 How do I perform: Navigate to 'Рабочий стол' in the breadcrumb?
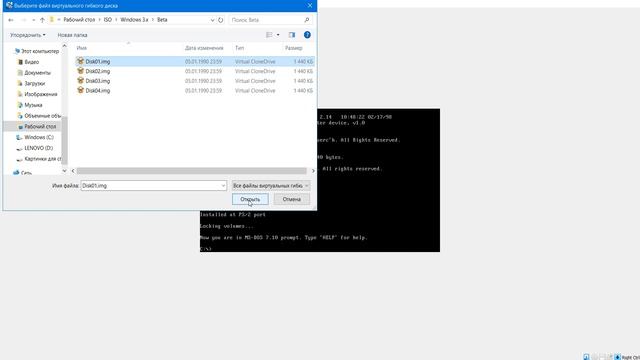(x=79, y=20)
